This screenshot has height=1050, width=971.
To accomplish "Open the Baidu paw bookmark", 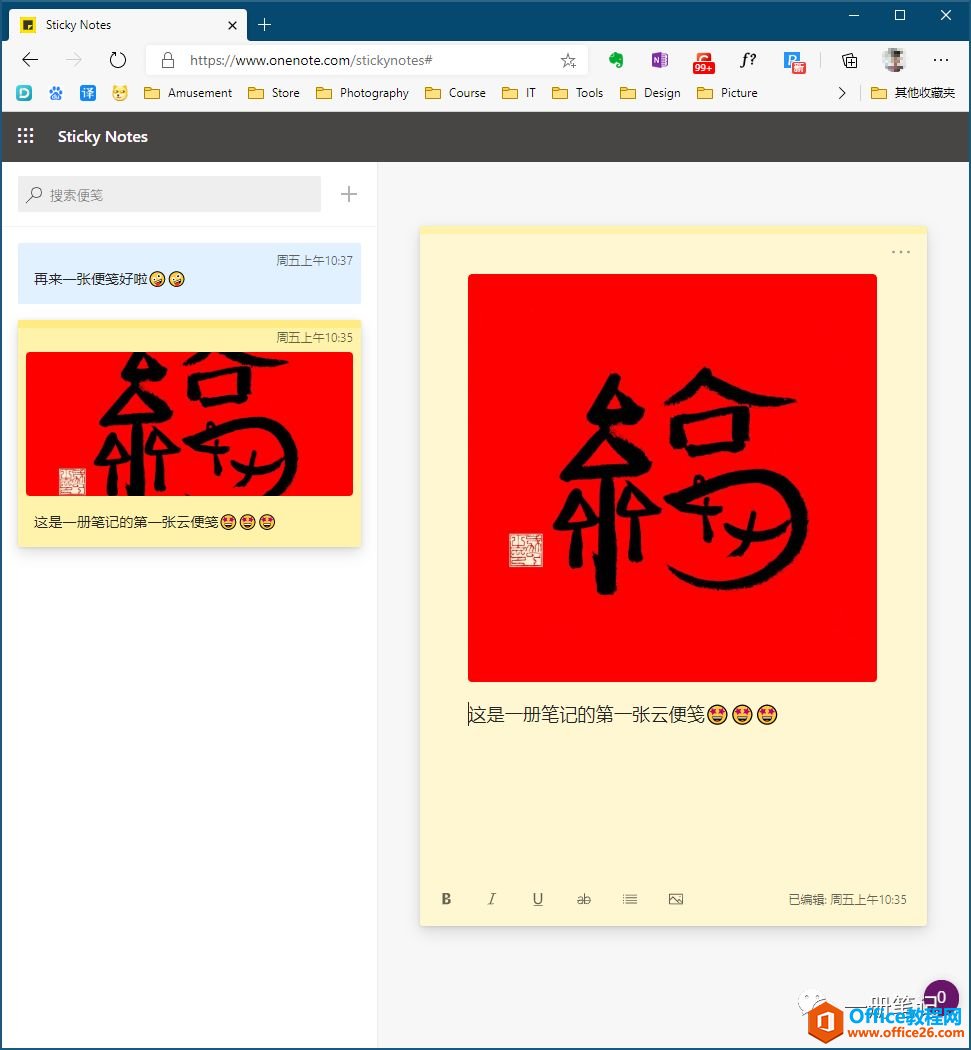I will tap(56, 93).
